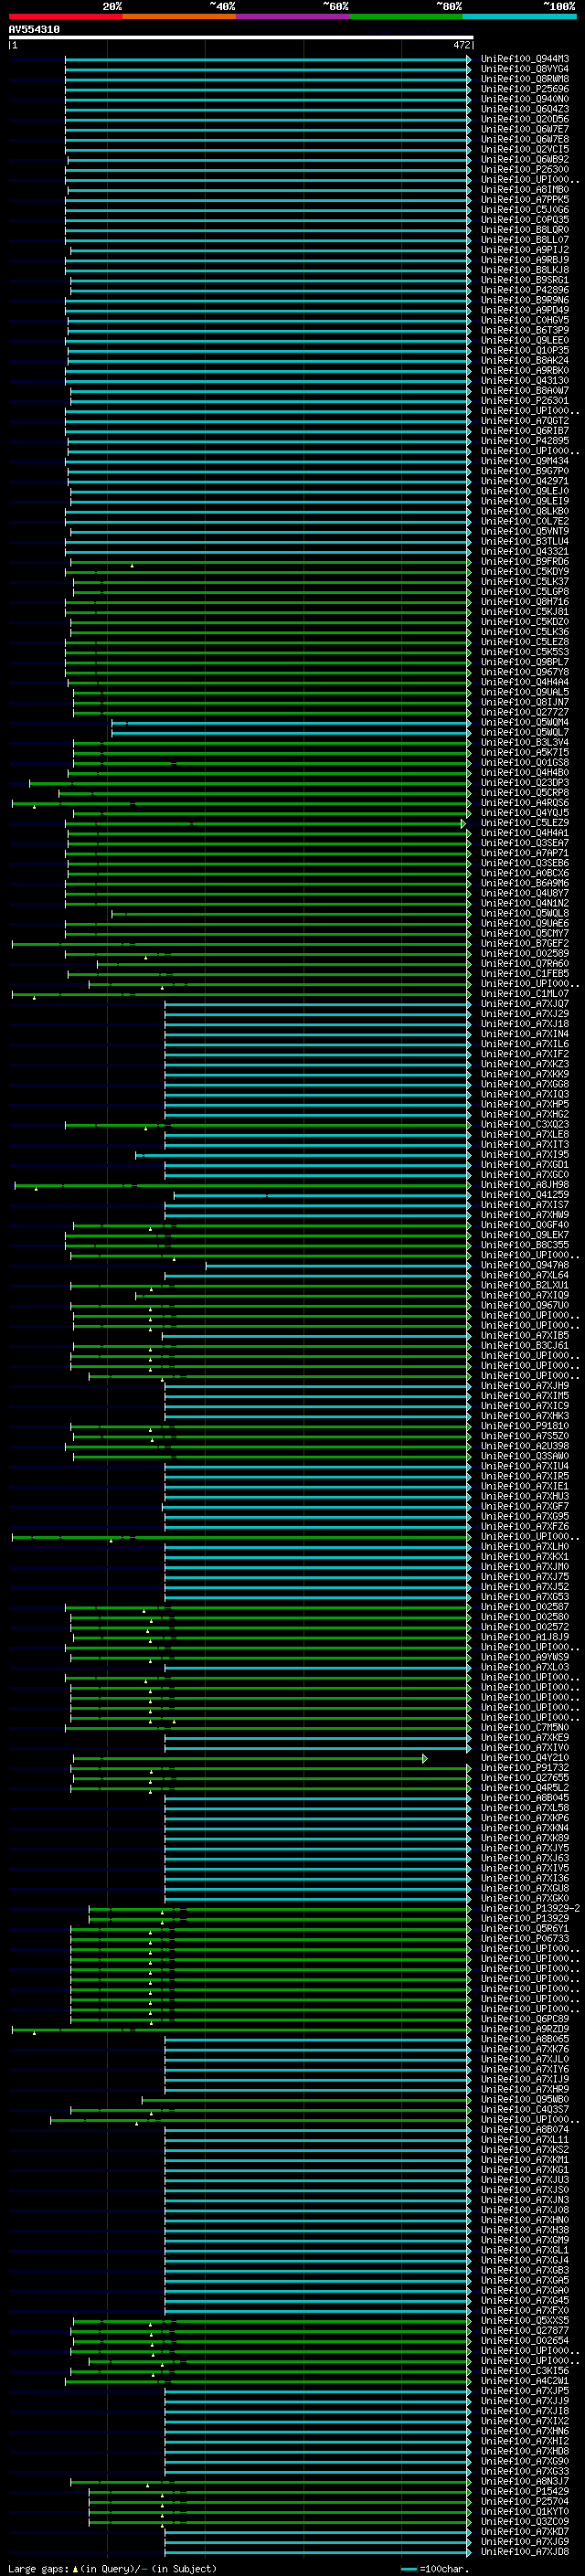Screen dimensions: 585x2576
Task: Open hit UniRef100_A9PIJ2
Action: tap(525, 250)
